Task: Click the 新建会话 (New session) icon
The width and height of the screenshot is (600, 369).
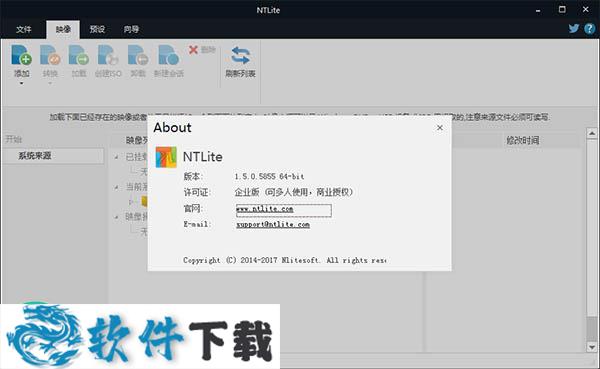Action: (x=168, y=55)
